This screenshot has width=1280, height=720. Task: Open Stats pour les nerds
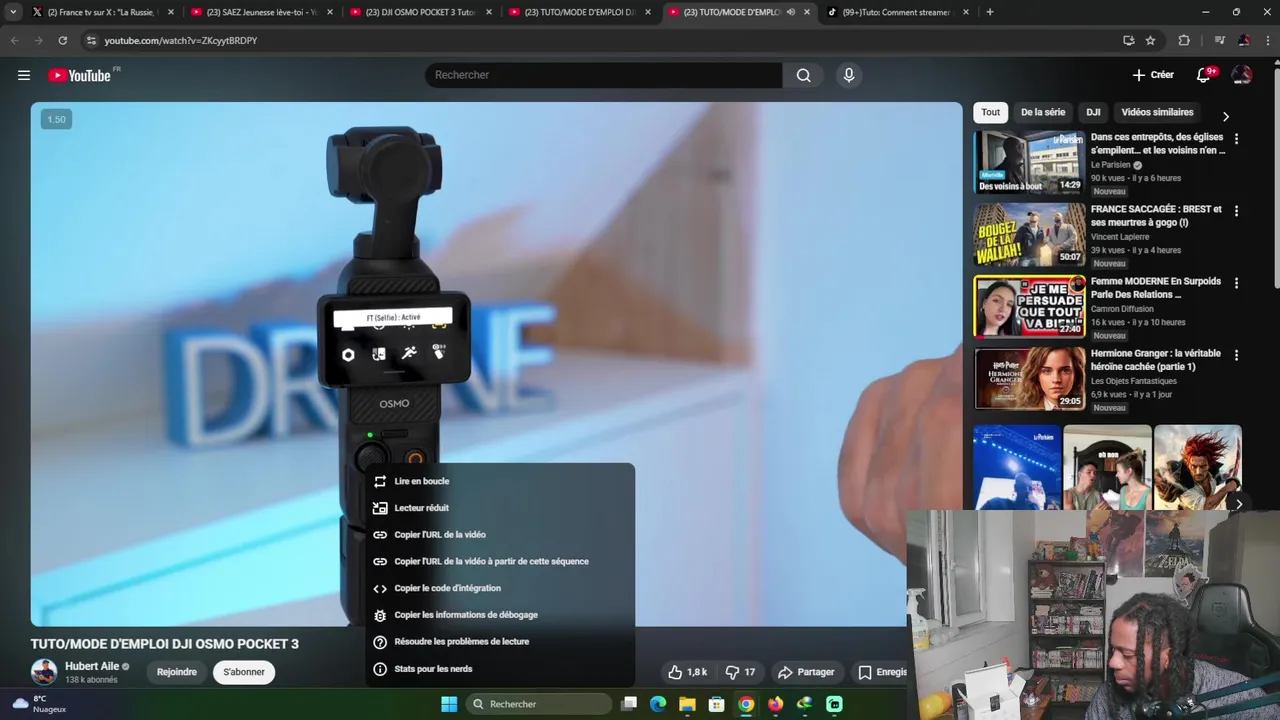(x=499, y=669)
